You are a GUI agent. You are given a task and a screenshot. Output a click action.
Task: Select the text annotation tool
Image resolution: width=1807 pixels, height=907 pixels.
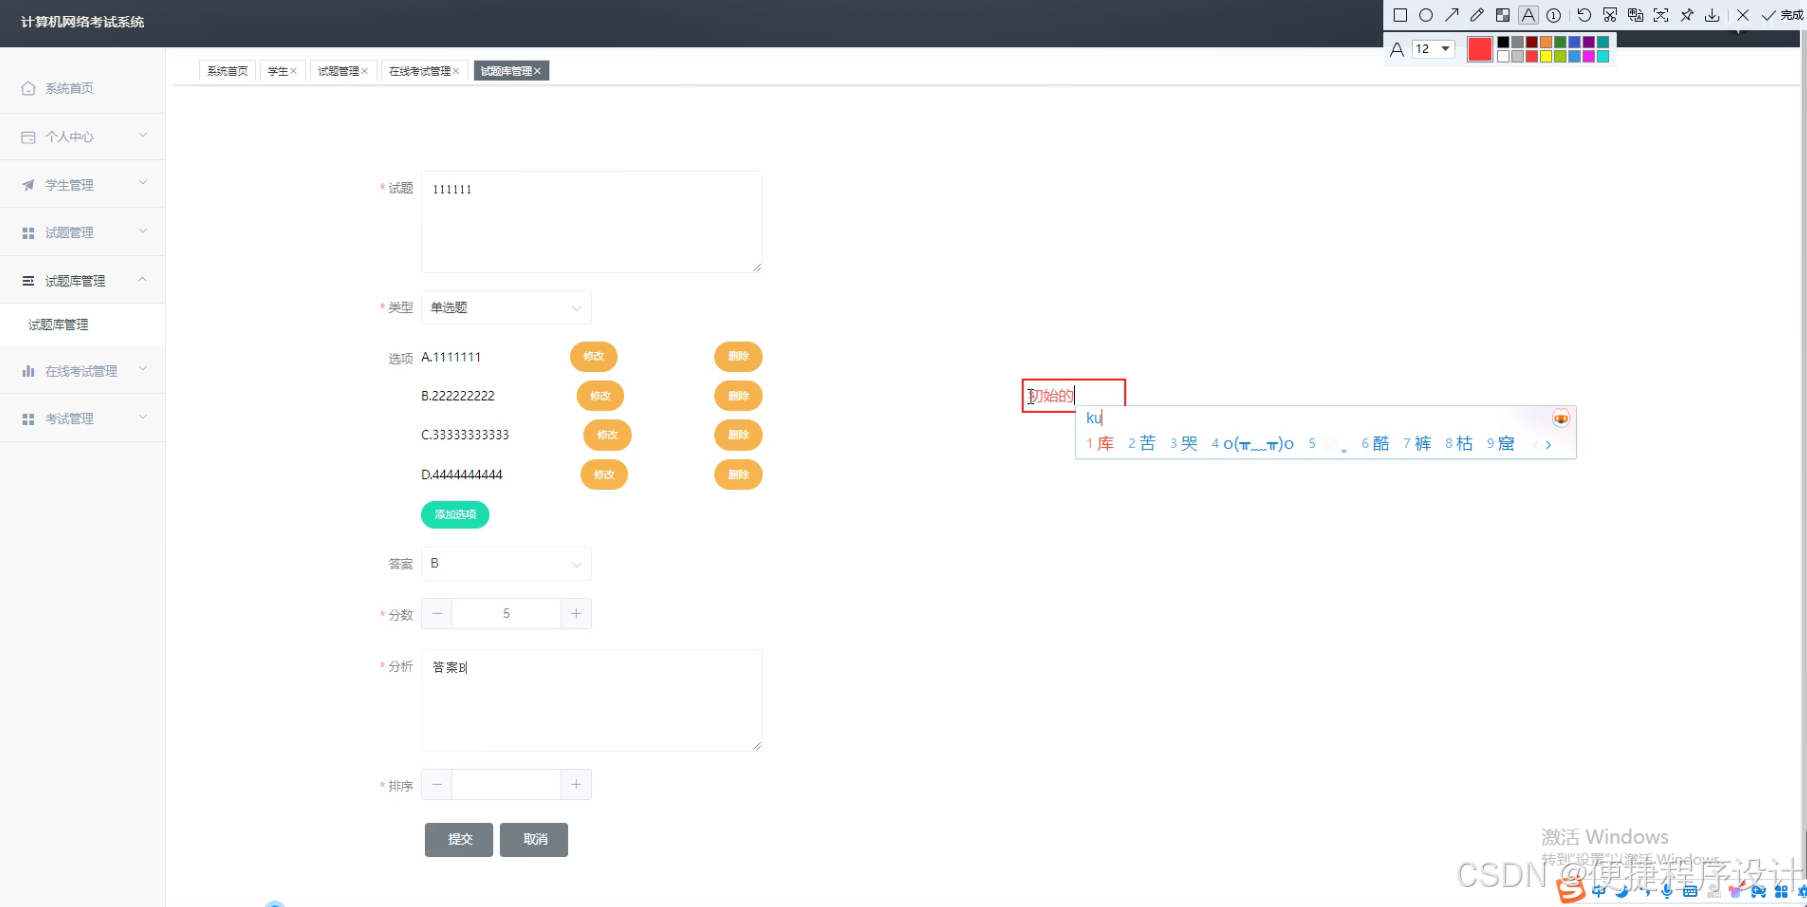click(x=1528, y=15)
